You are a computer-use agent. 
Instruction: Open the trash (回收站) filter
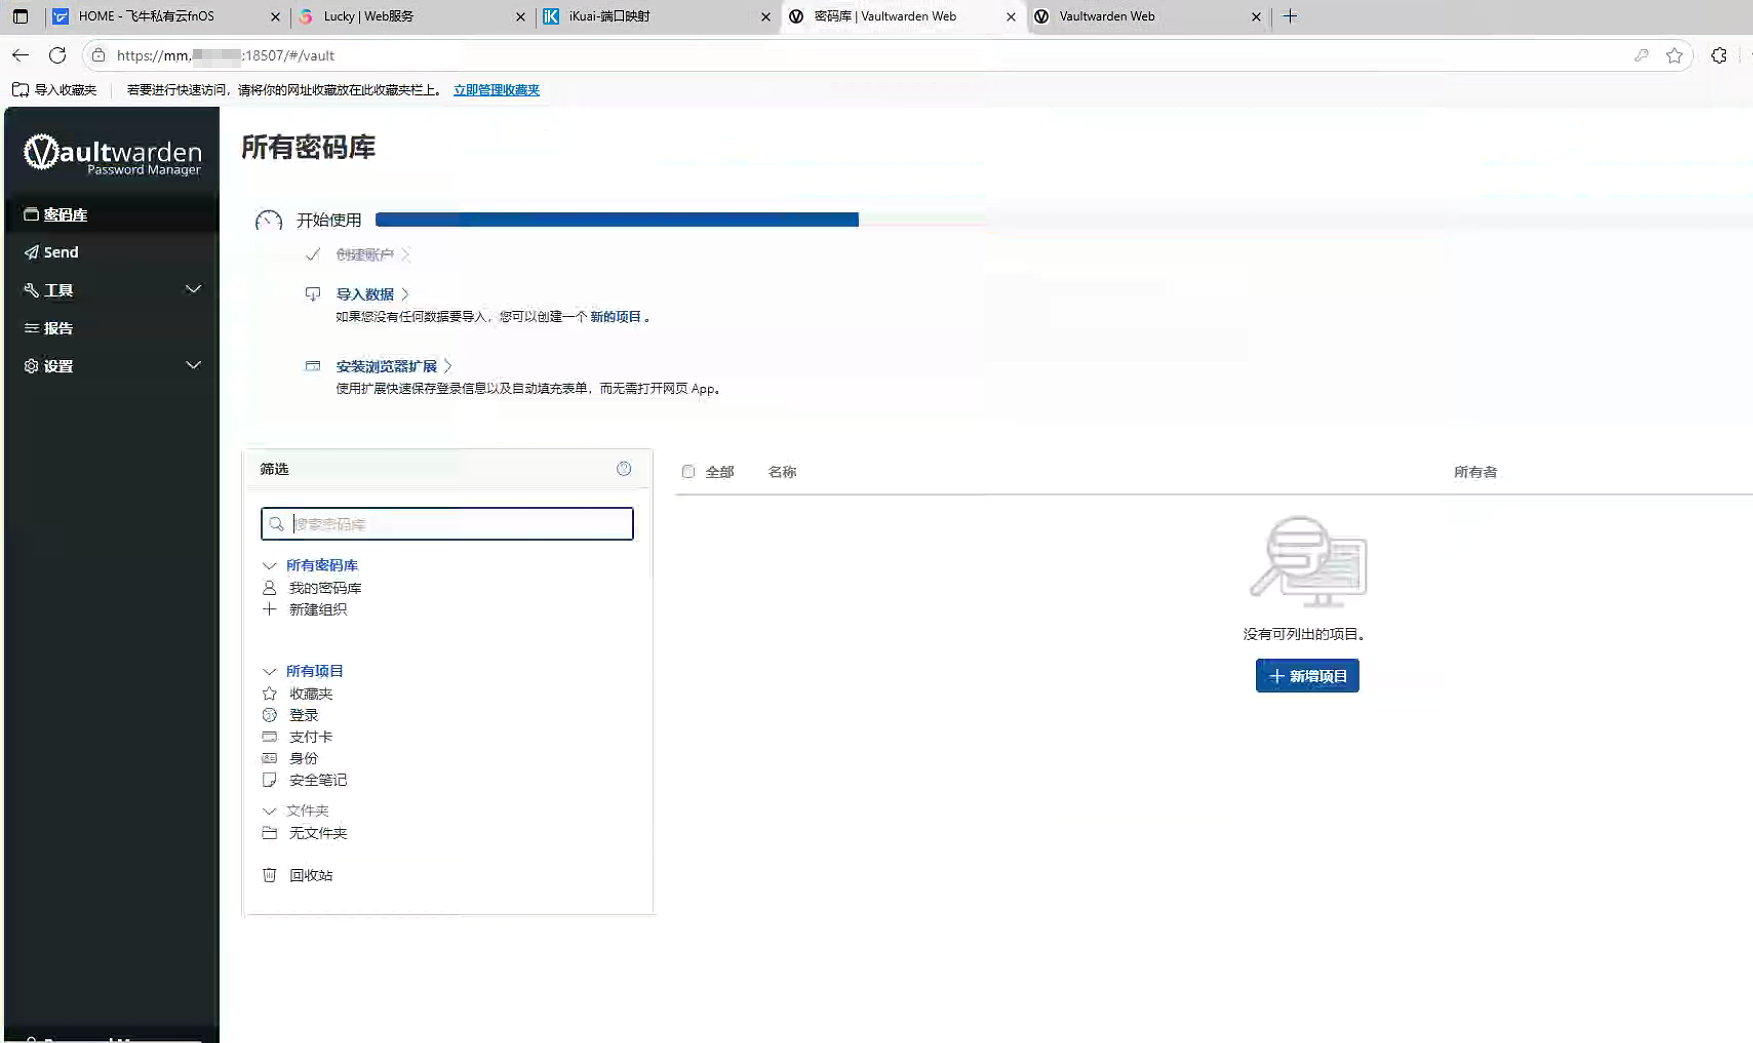coord(310,875)
